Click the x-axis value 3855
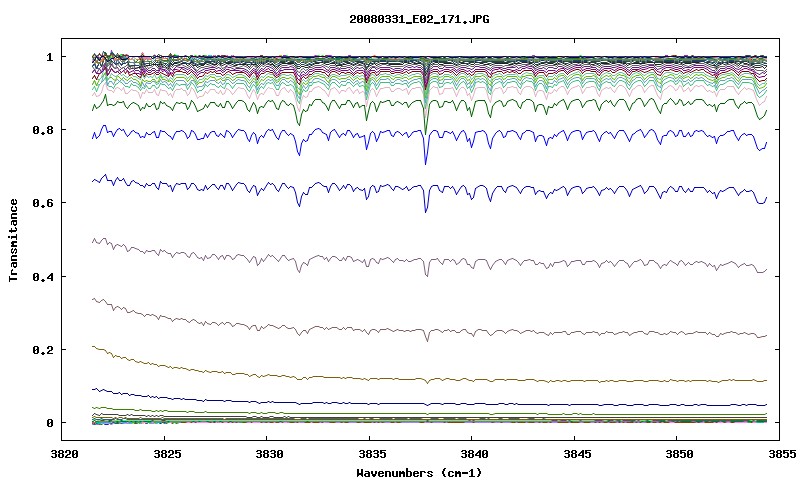Viewport: 800px width, 480px height. click(782, 454)
